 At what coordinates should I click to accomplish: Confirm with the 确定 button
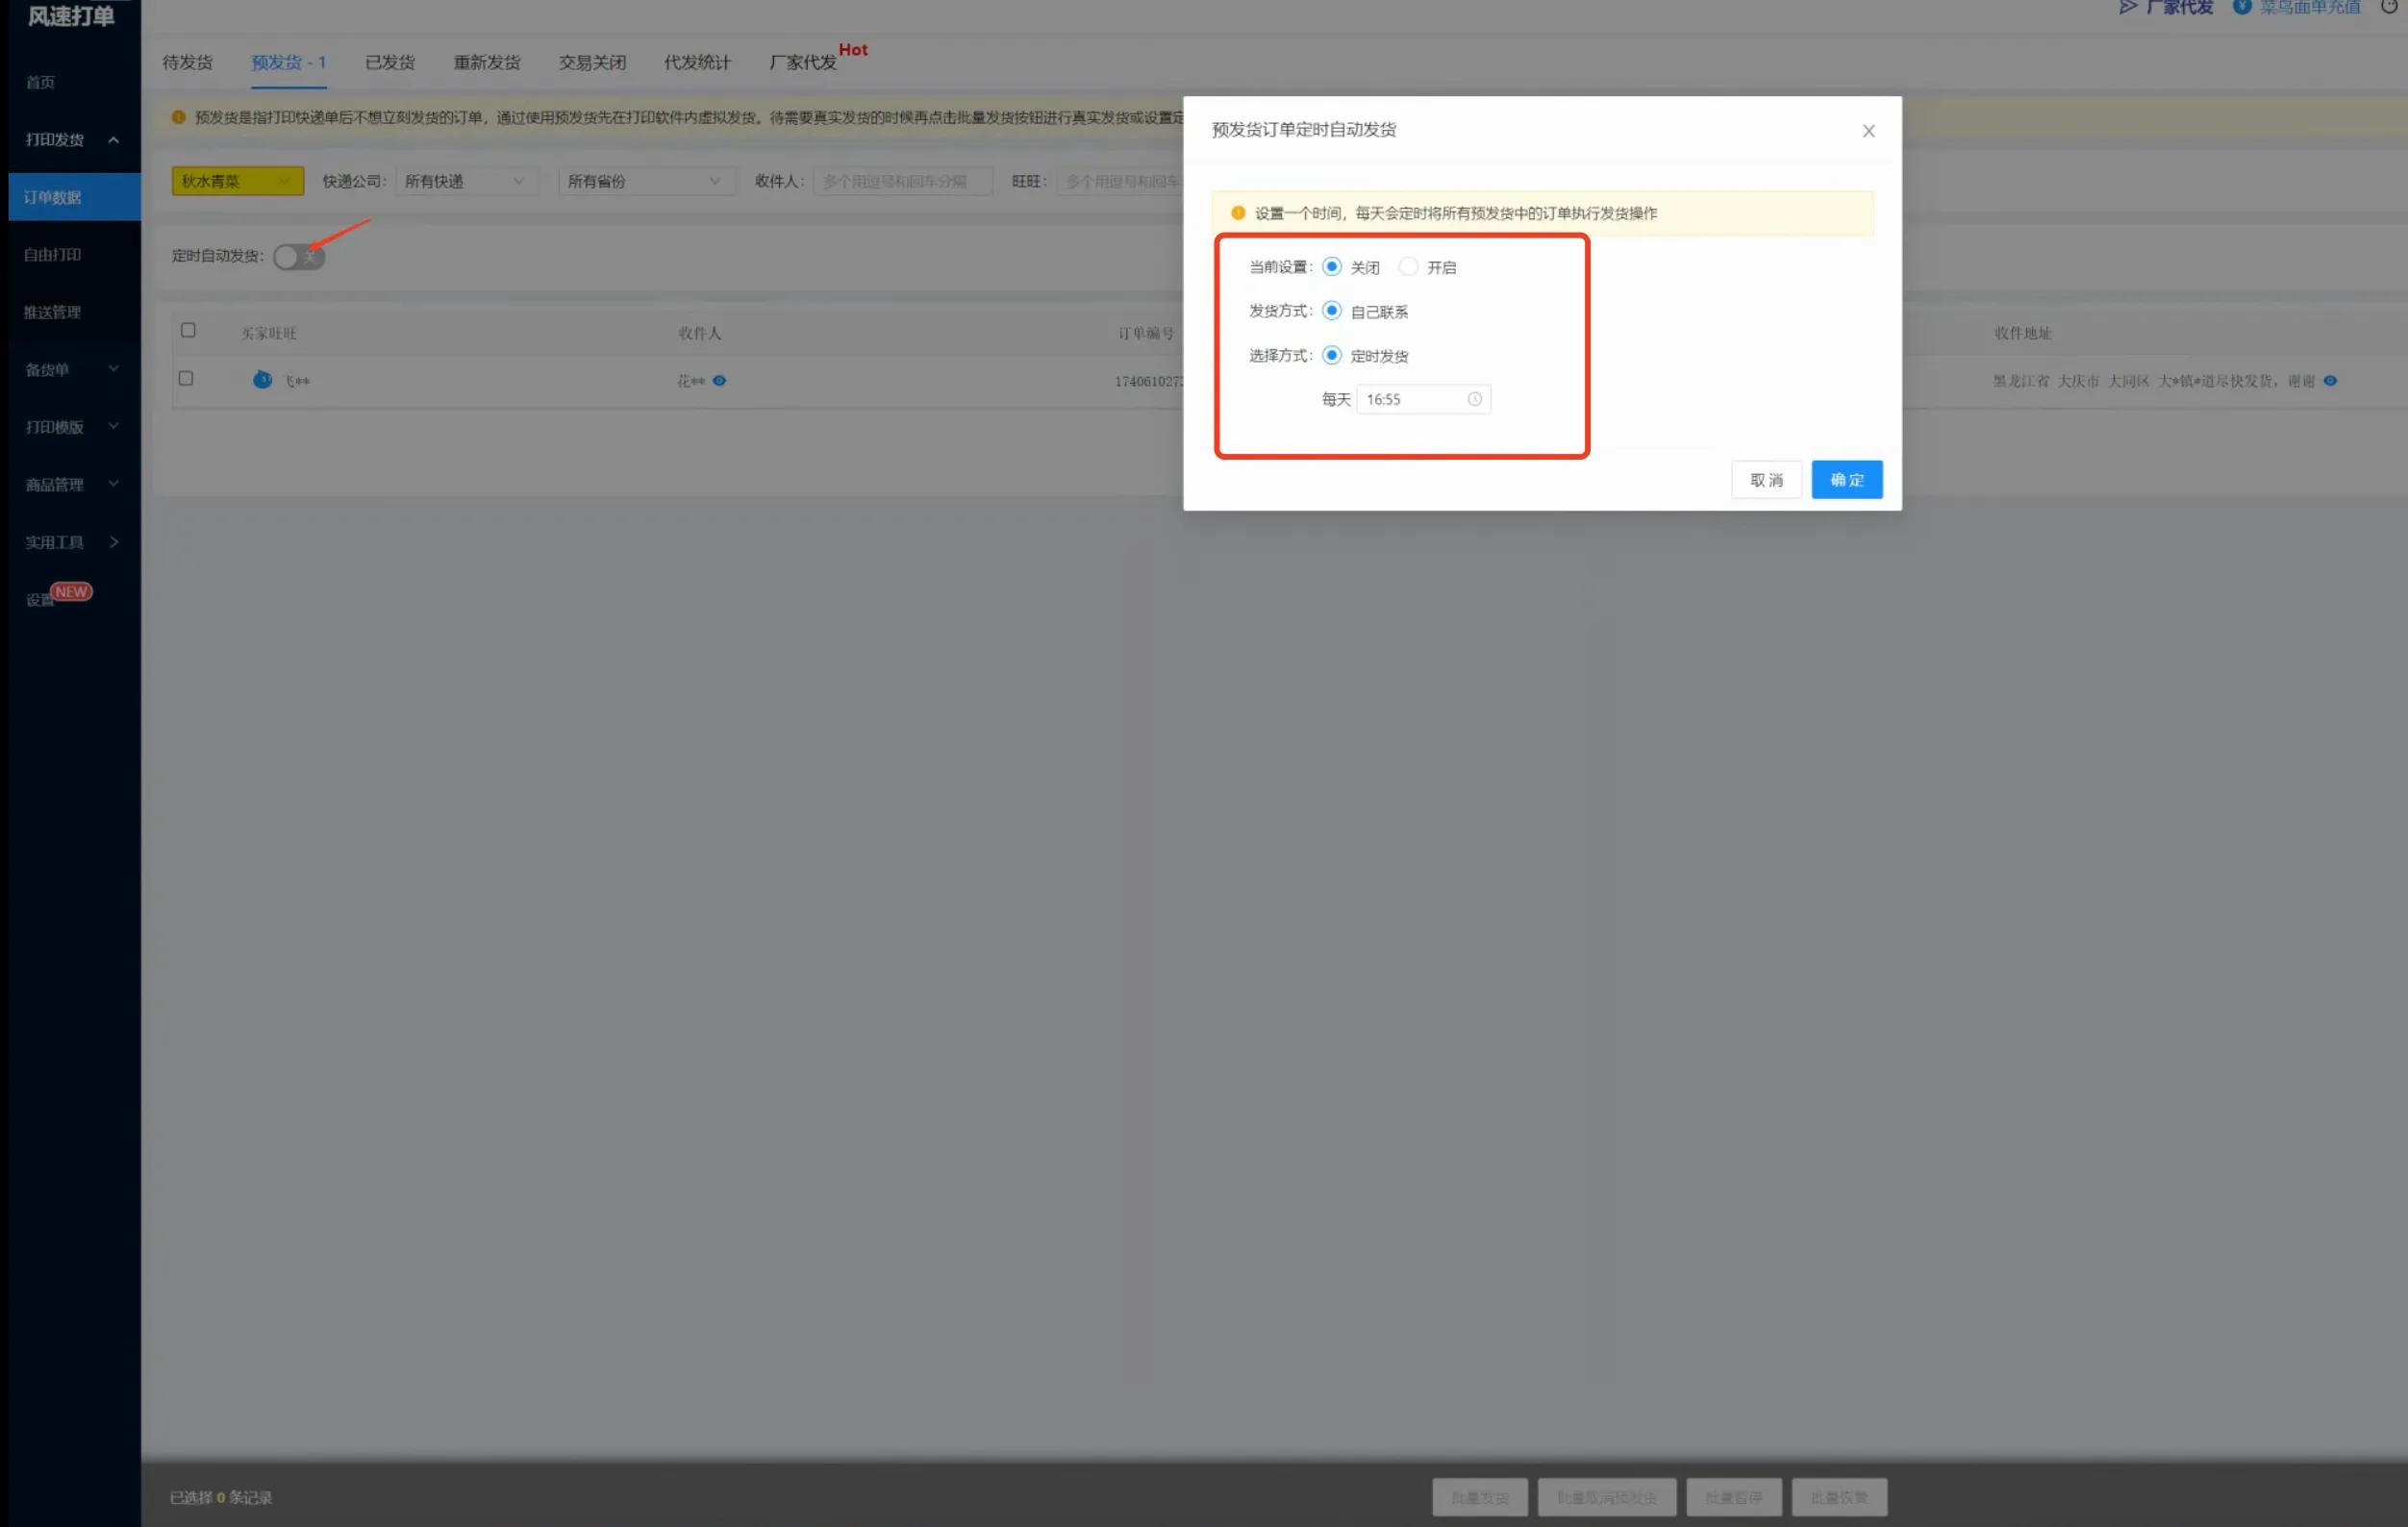pyautogui.click(x=1846, y=480)
